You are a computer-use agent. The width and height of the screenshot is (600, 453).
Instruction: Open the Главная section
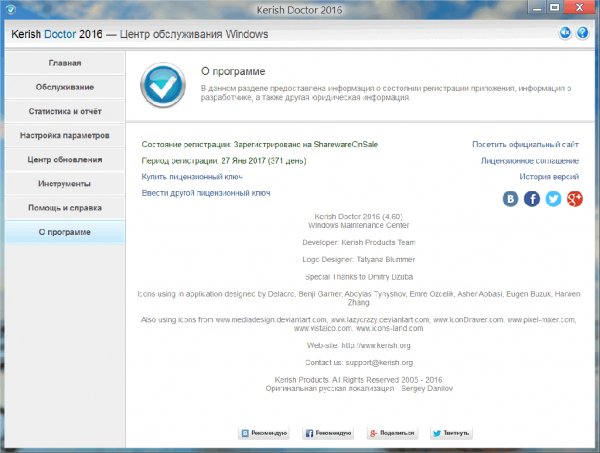tap(65, 63)
